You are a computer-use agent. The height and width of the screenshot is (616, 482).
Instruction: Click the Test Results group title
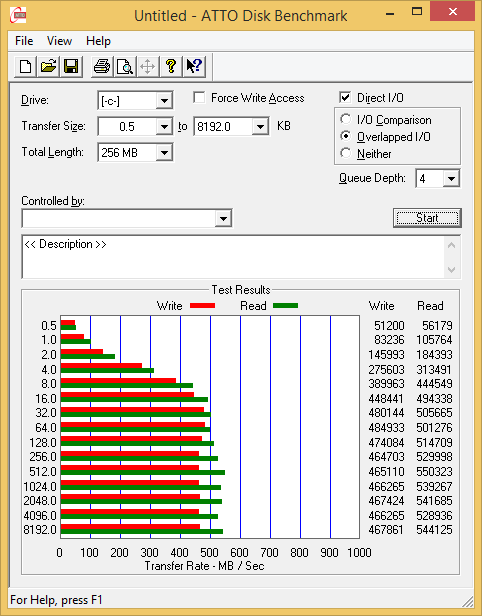pyautogui.click(x=241, y=290)
